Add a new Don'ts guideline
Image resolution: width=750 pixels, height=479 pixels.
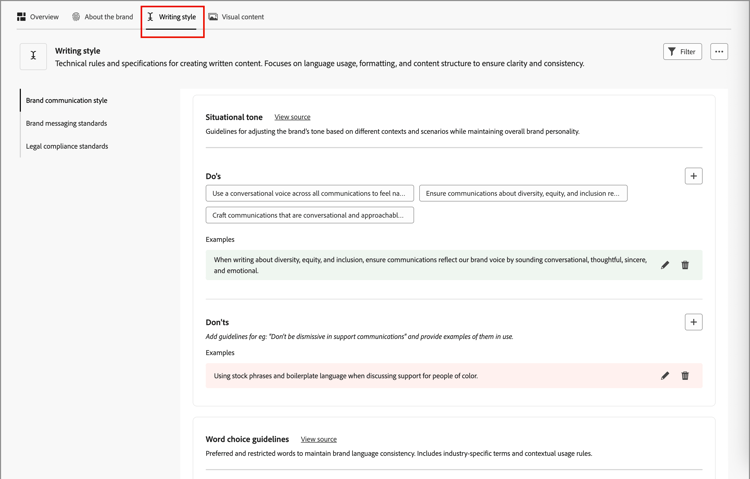pos(694,322)
